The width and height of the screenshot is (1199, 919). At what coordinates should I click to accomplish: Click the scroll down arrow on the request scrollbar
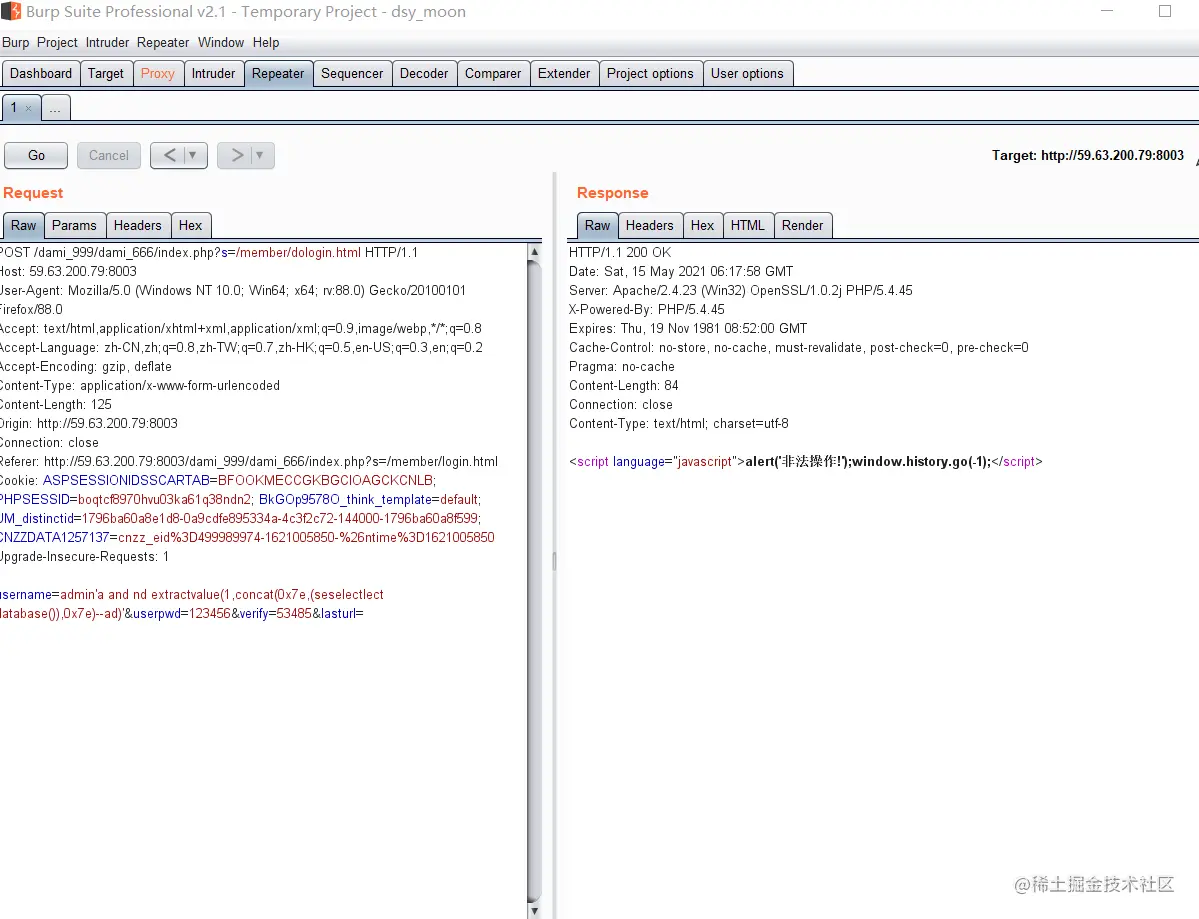click(535, 911)
